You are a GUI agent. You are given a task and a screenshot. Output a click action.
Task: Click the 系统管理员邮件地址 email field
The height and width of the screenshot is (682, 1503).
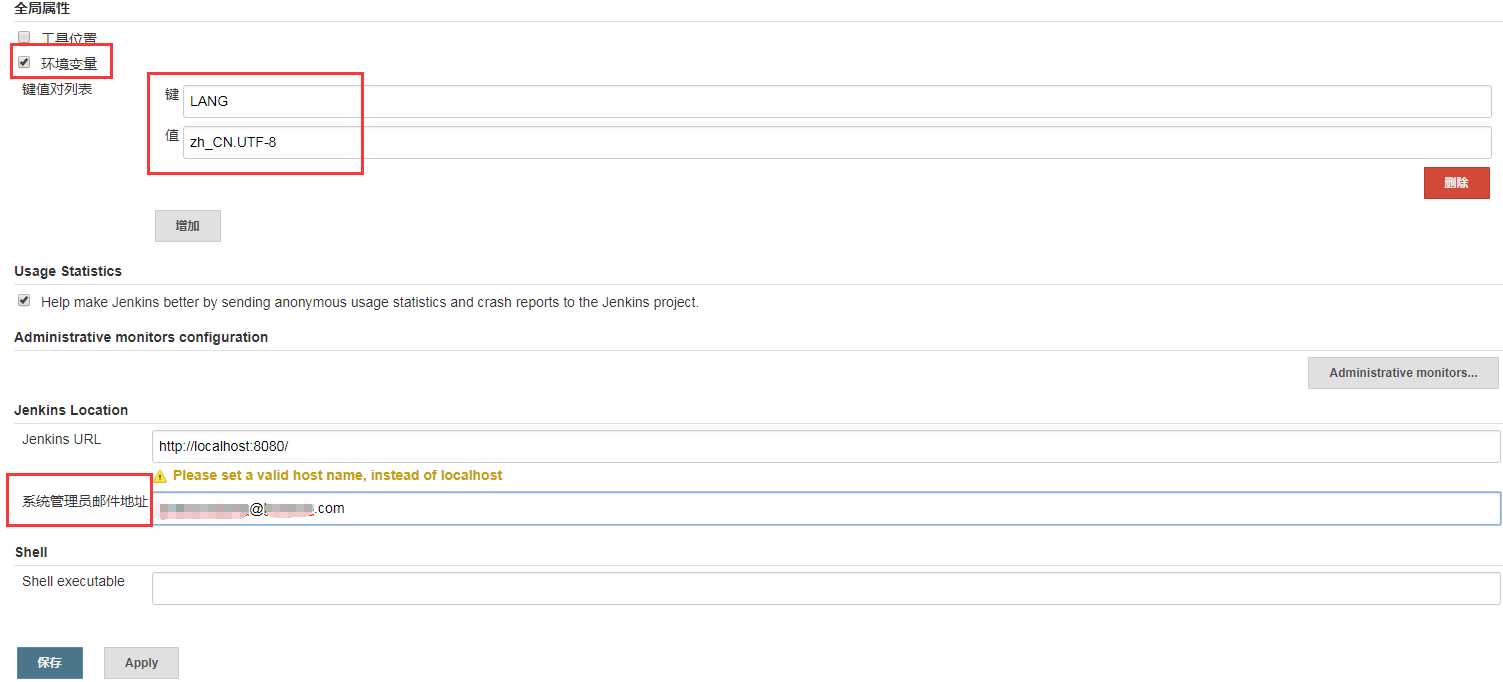coord(826,508)
